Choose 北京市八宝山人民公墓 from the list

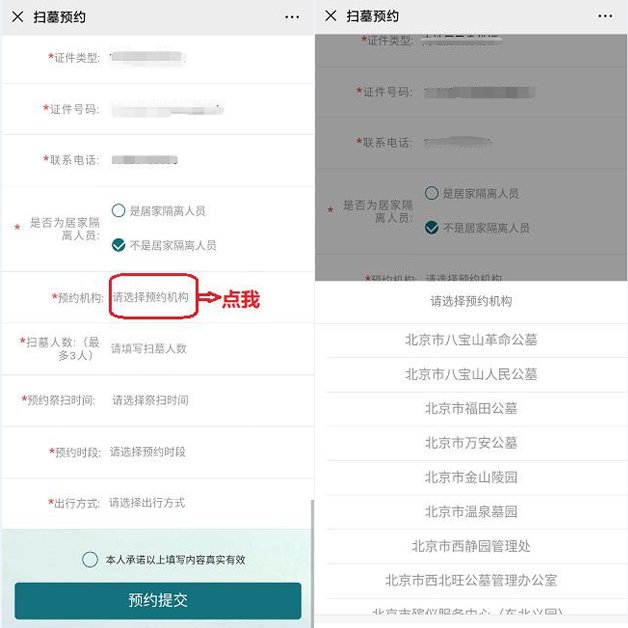tap(471, 374)
